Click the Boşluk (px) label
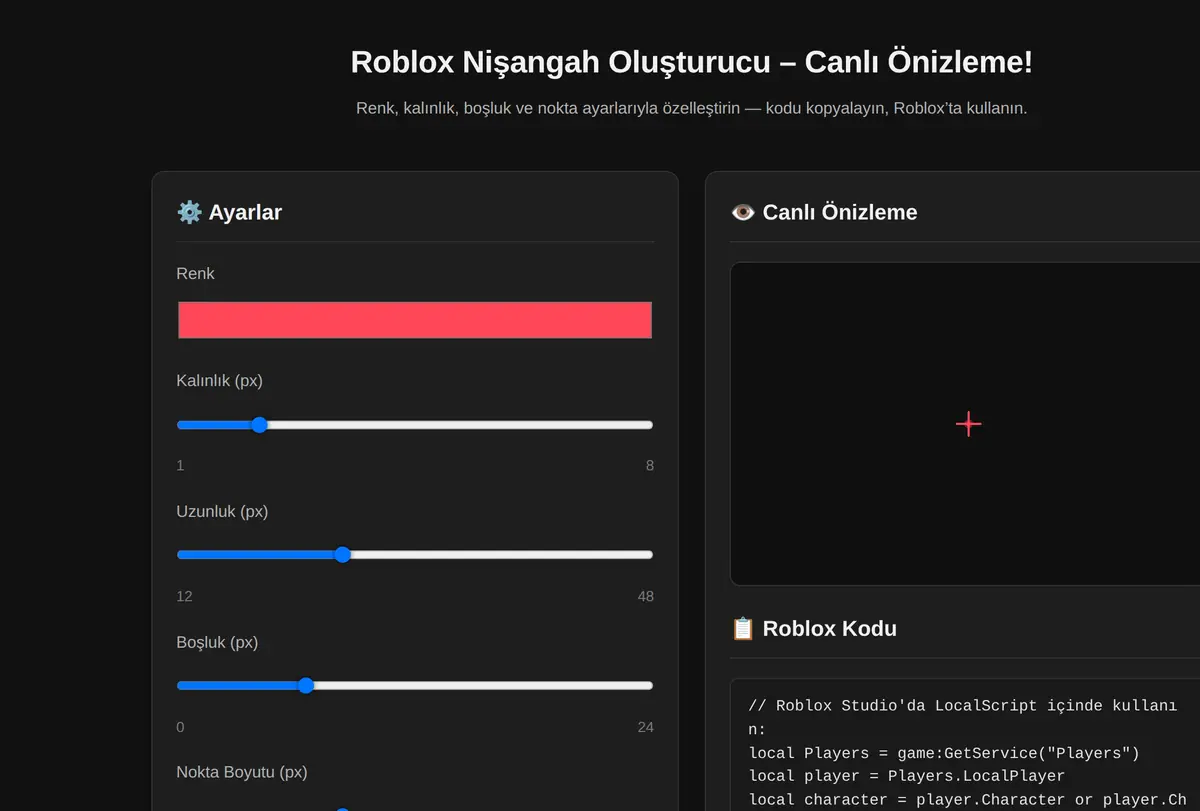1200x811 pixels. click(217, 643)
